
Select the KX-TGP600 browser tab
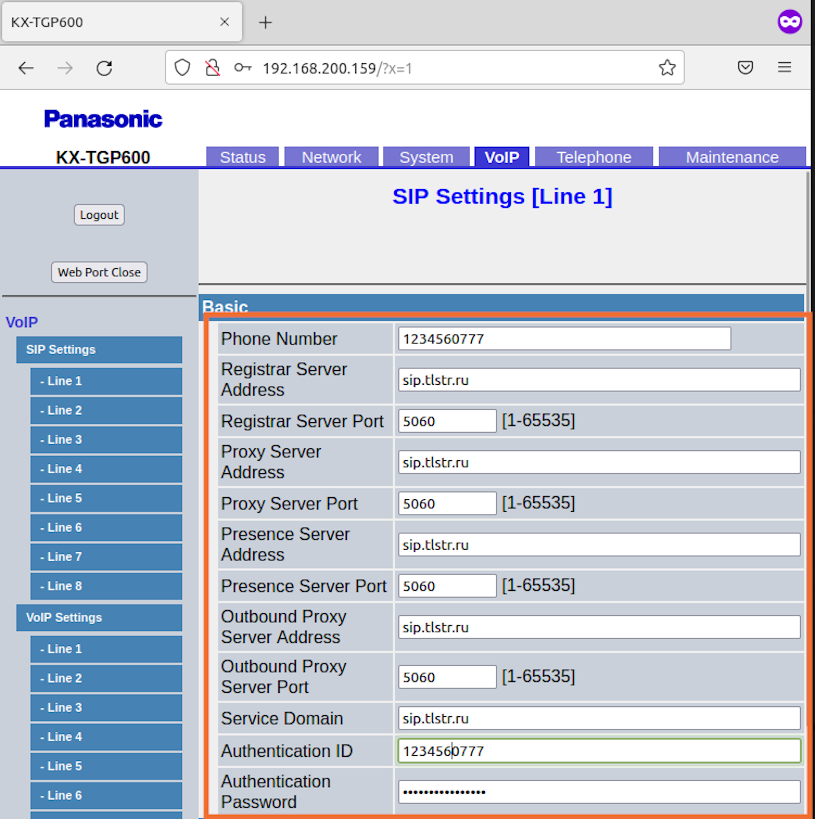pyautogui.click(x=122, y=22)
